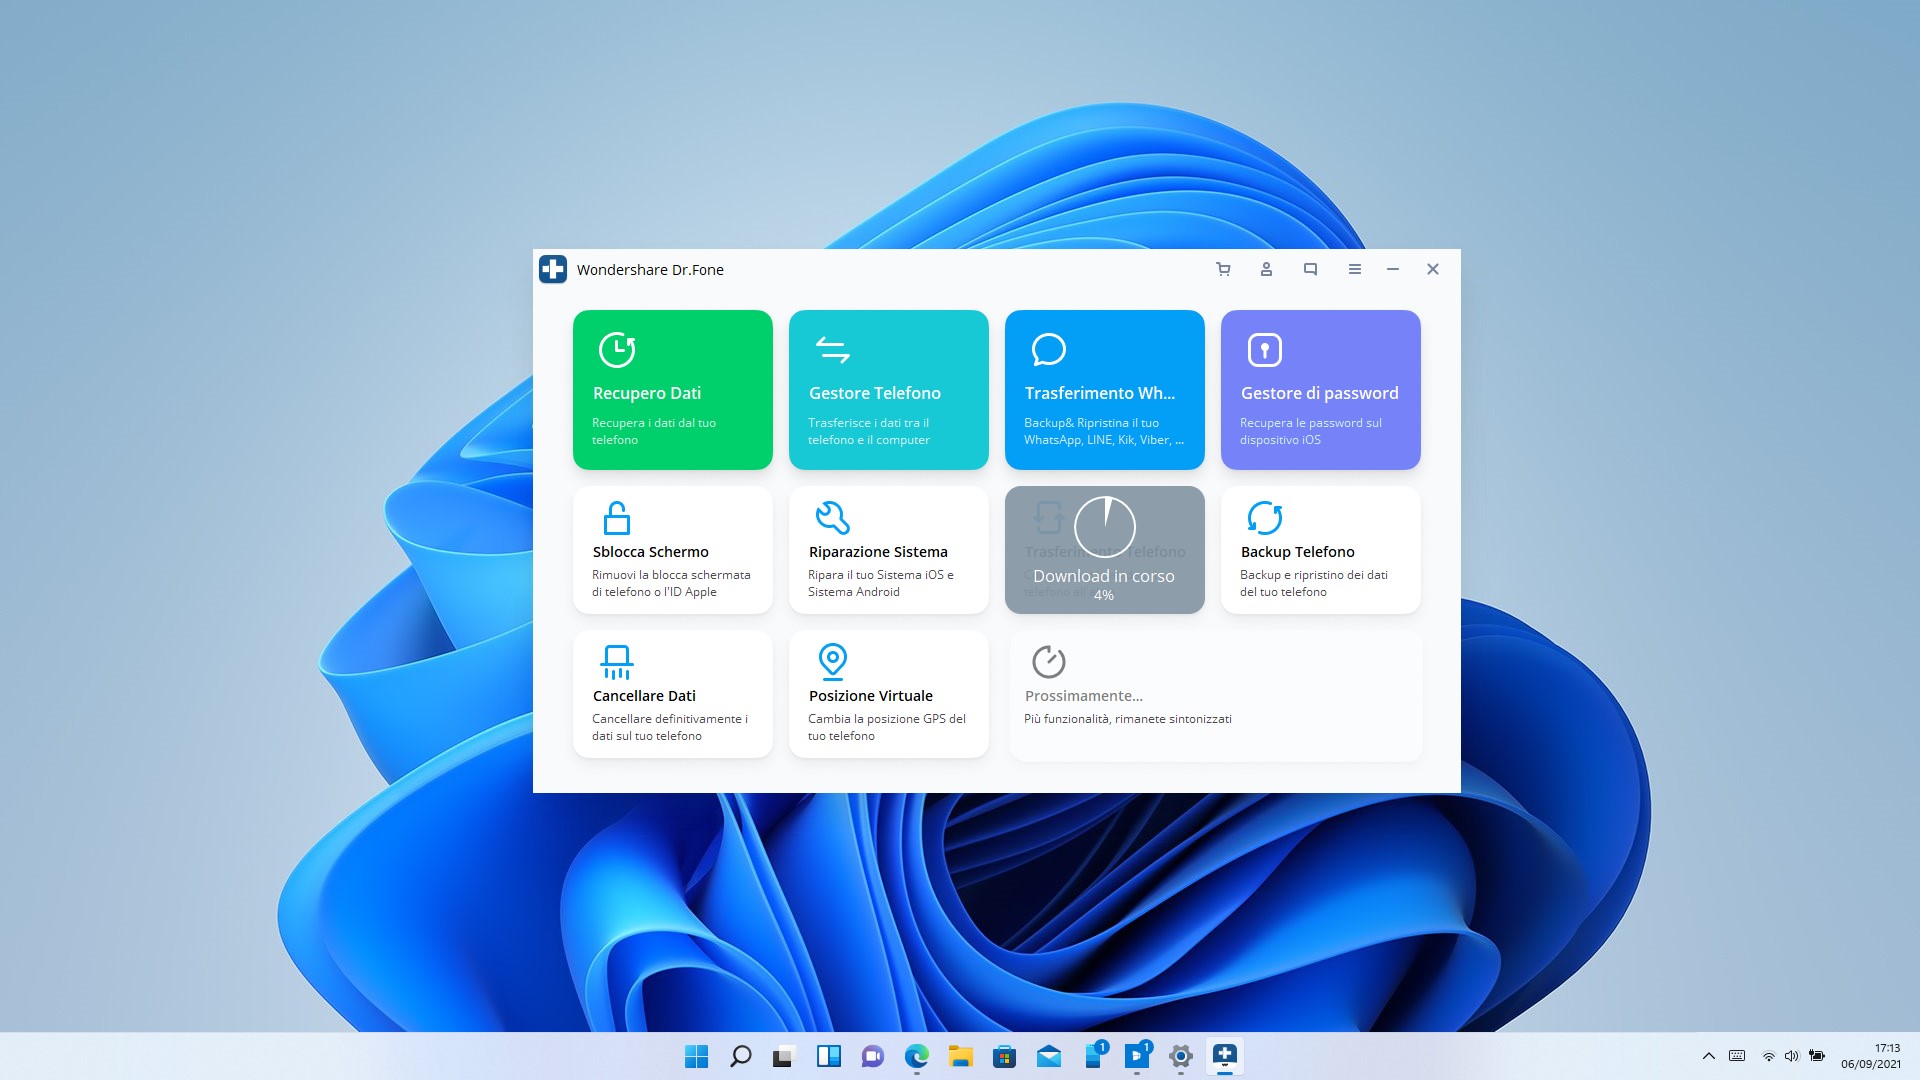Open the hamburger menu in Dr.Fone

[1354, 269]
